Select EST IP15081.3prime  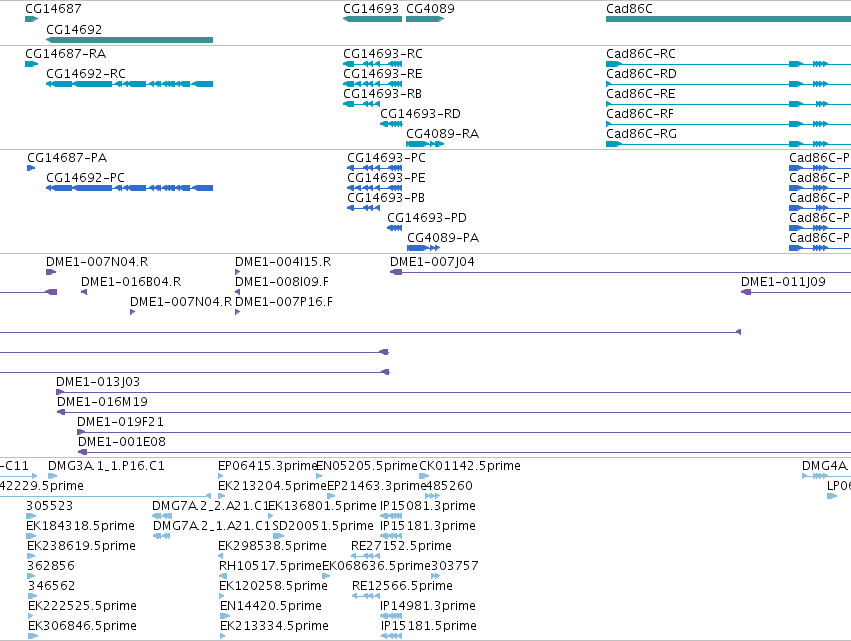(428, 506)
